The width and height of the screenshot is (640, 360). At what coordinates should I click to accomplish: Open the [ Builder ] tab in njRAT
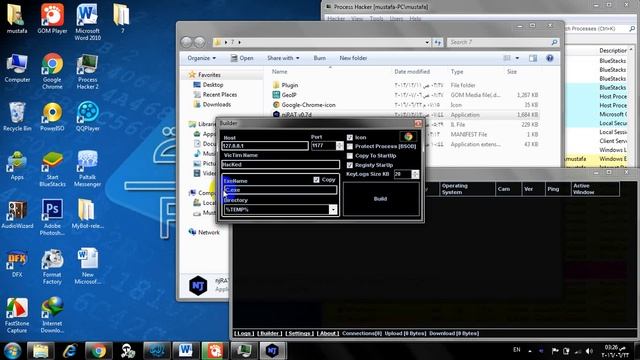point(269,333)
